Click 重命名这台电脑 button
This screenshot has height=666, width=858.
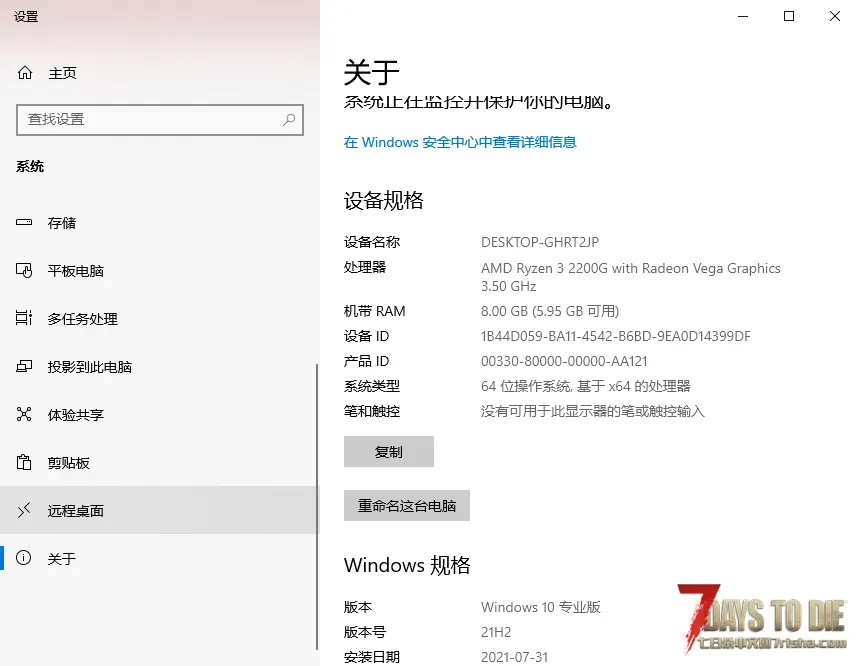(x=407, y=506)
